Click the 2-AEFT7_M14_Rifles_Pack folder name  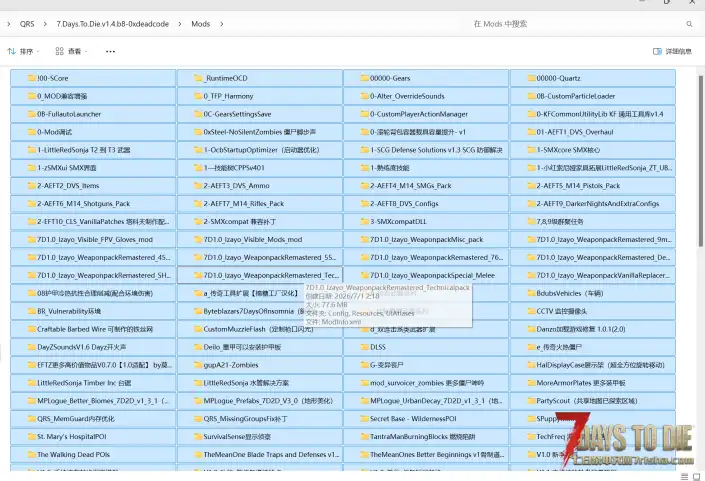tap(244, 204)
